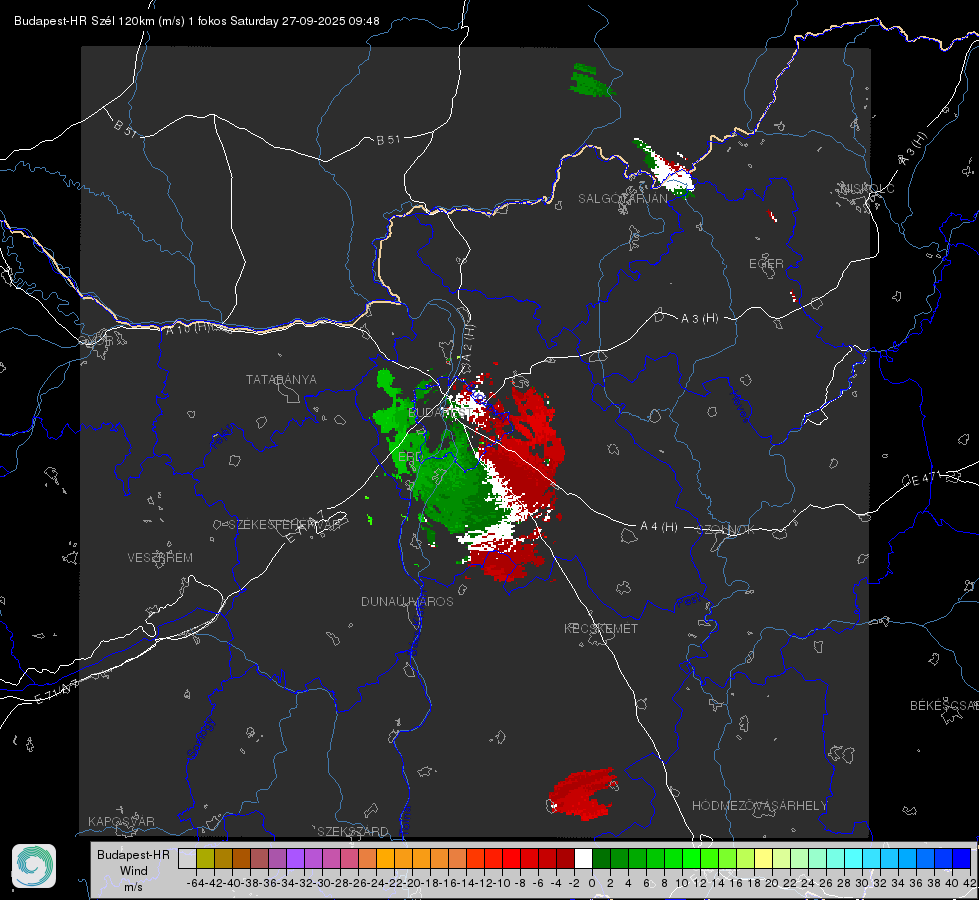Image resolution: width=979 pixels, height=900 pixels.
Task: Click the KECSKEMET city label
Action: click(601, 628)
